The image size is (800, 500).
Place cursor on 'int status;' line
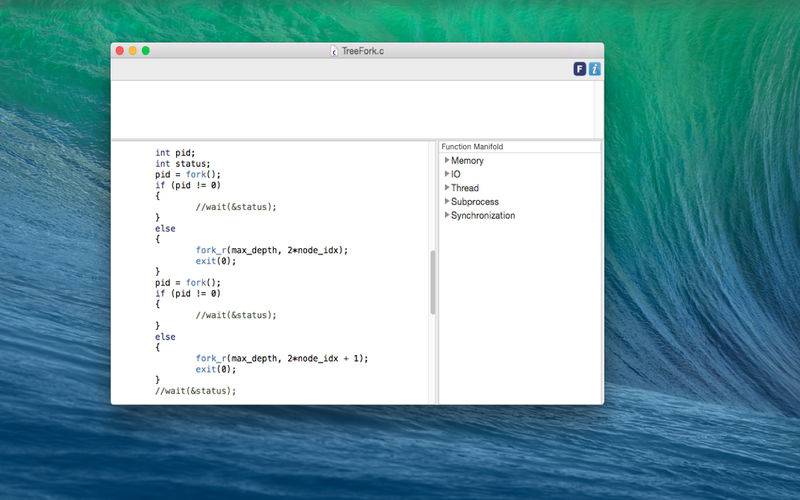tap(183, 163)
